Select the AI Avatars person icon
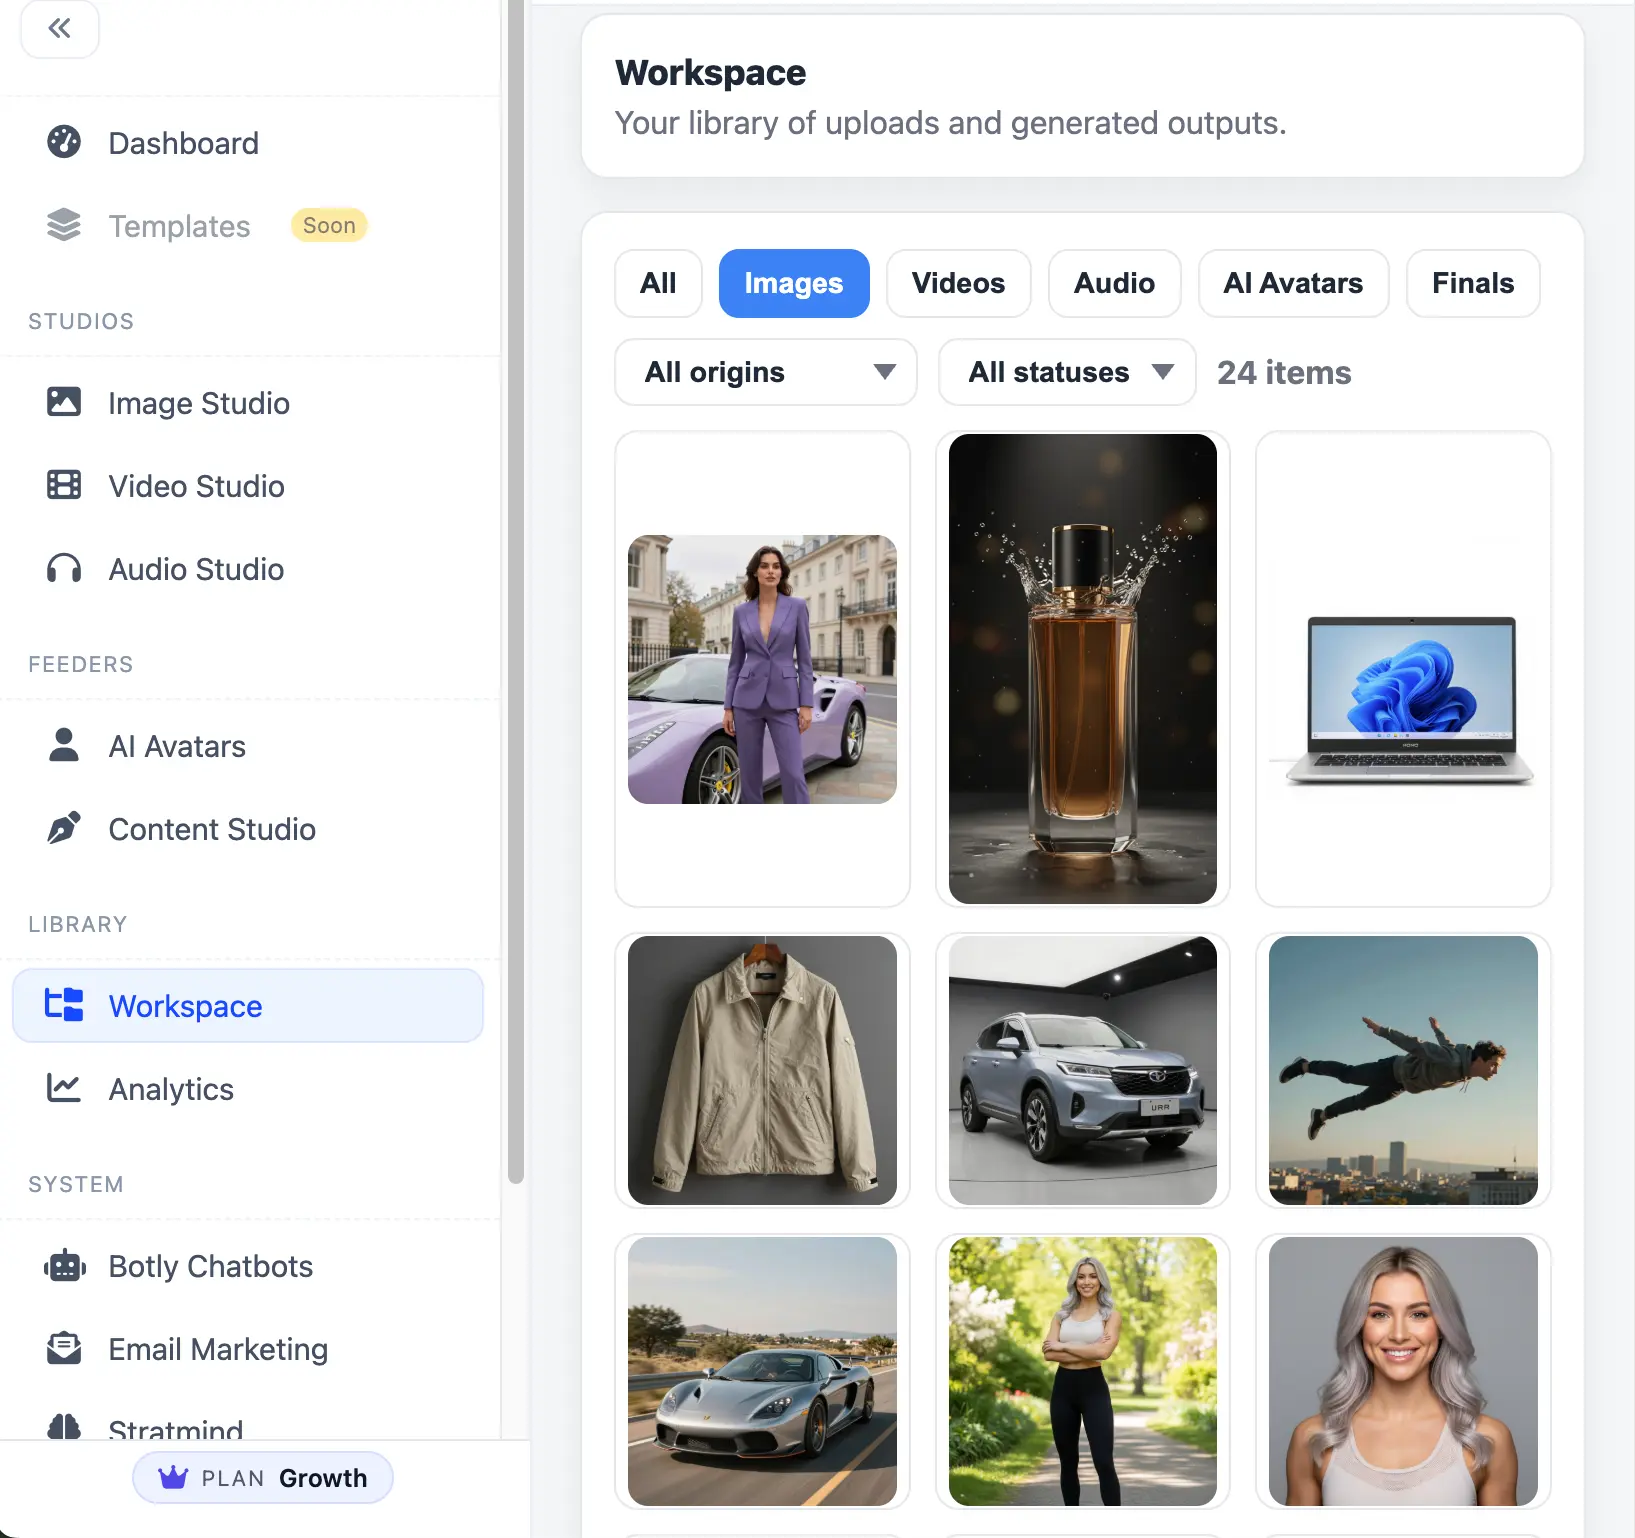Viewport: 1635px width, 1538px height. tap(64, 745)
